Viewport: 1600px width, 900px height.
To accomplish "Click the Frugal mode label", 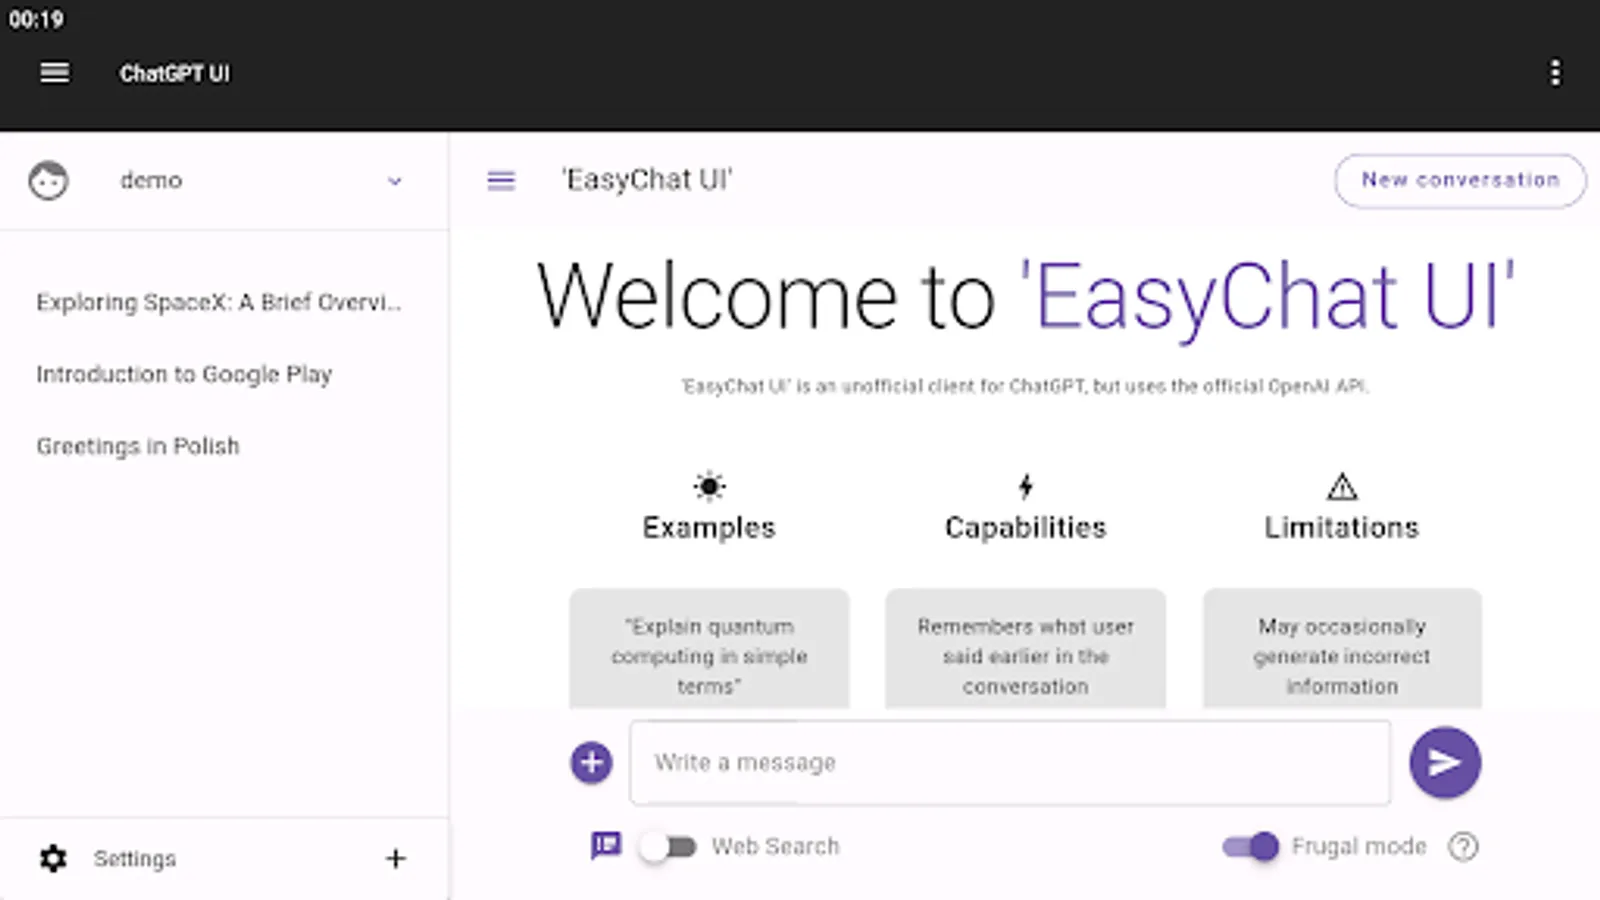I will pyautogui.click(x=1359, y=847).
